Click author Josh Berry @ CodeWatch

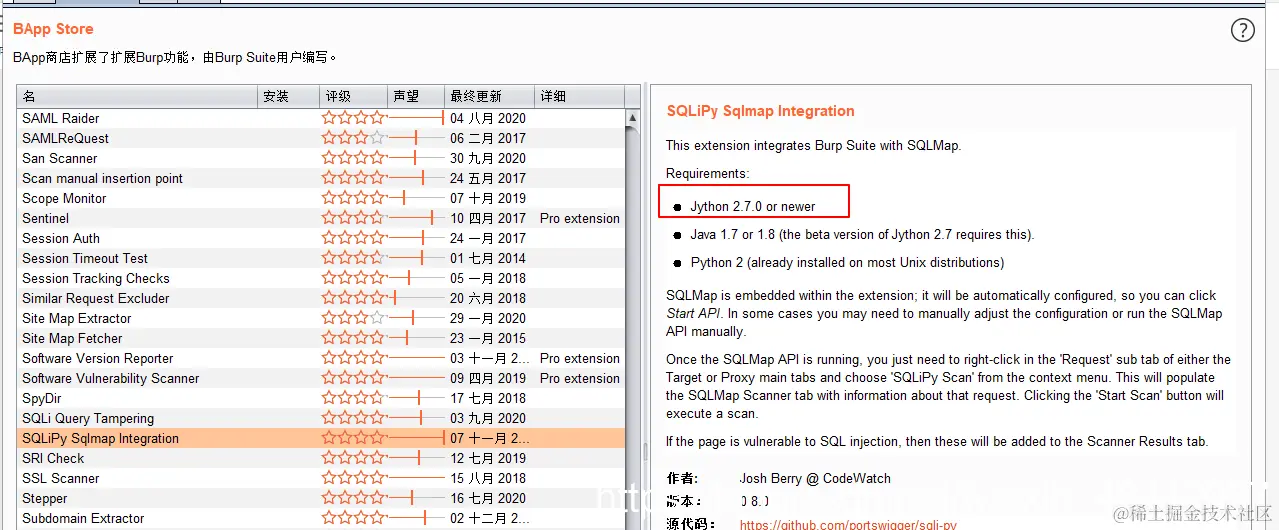point(815,478)
